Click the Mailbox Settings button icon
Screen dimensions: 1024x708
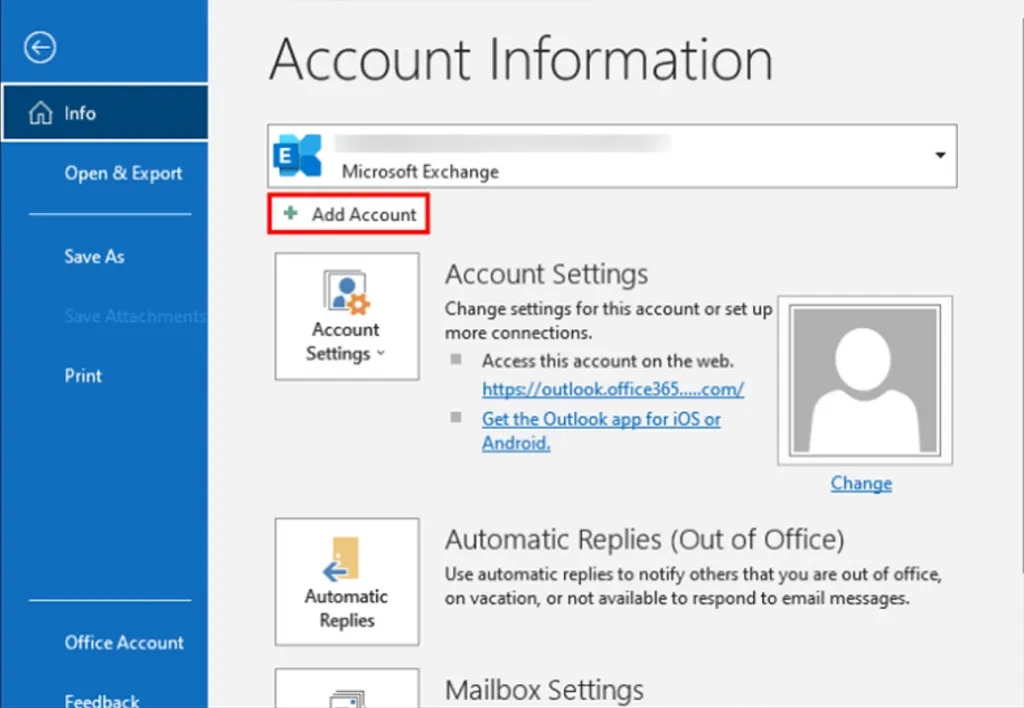point(347,688)
